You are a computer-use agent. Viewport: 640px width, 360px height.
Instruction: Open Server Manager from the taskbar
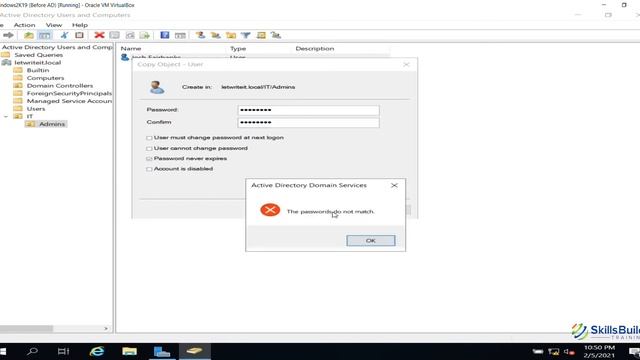(162, 351)
